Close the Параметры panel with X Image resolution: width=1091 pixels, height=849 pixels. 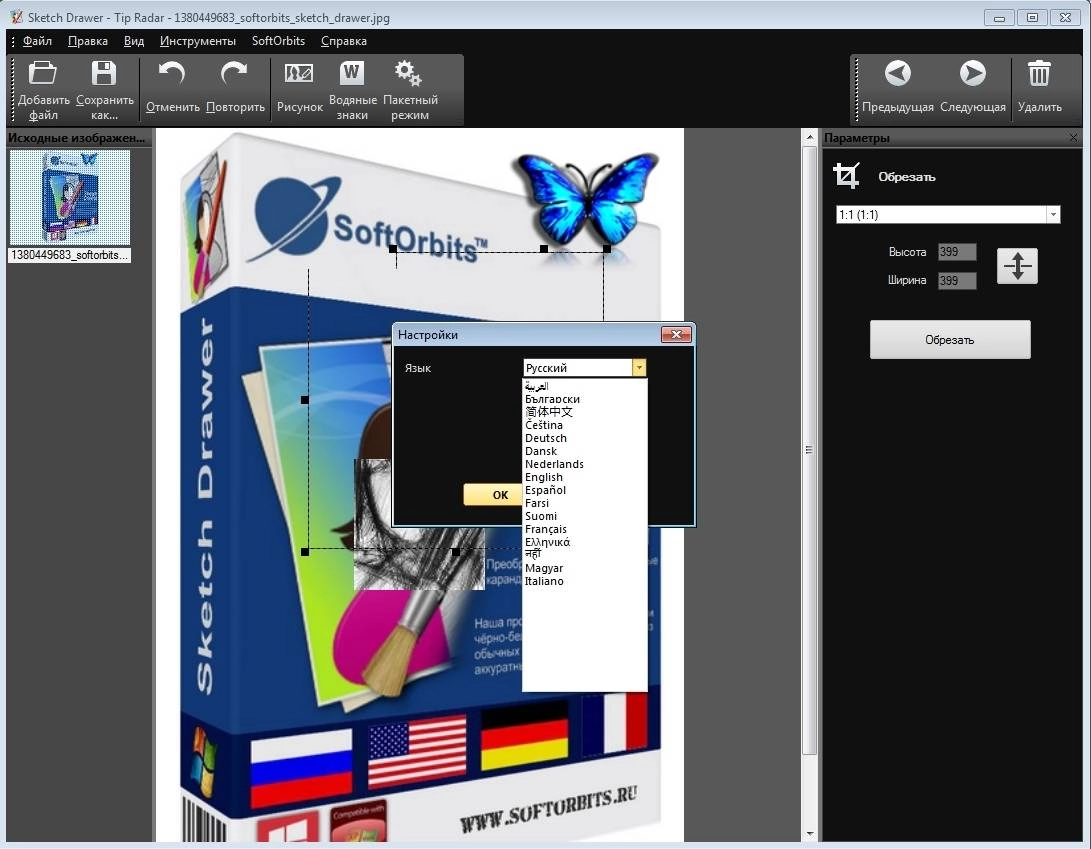click(x=1074, y=138)
